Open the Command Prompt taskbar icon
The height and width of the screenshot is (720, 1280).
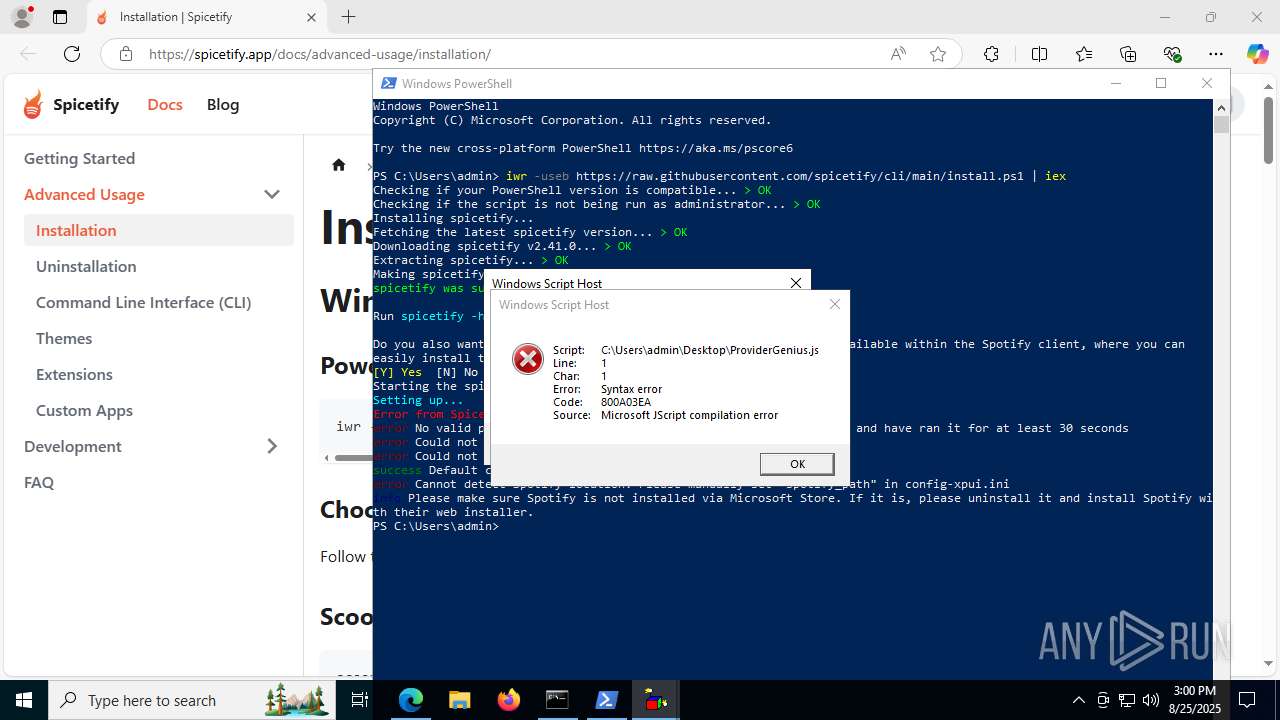point(557,700)
